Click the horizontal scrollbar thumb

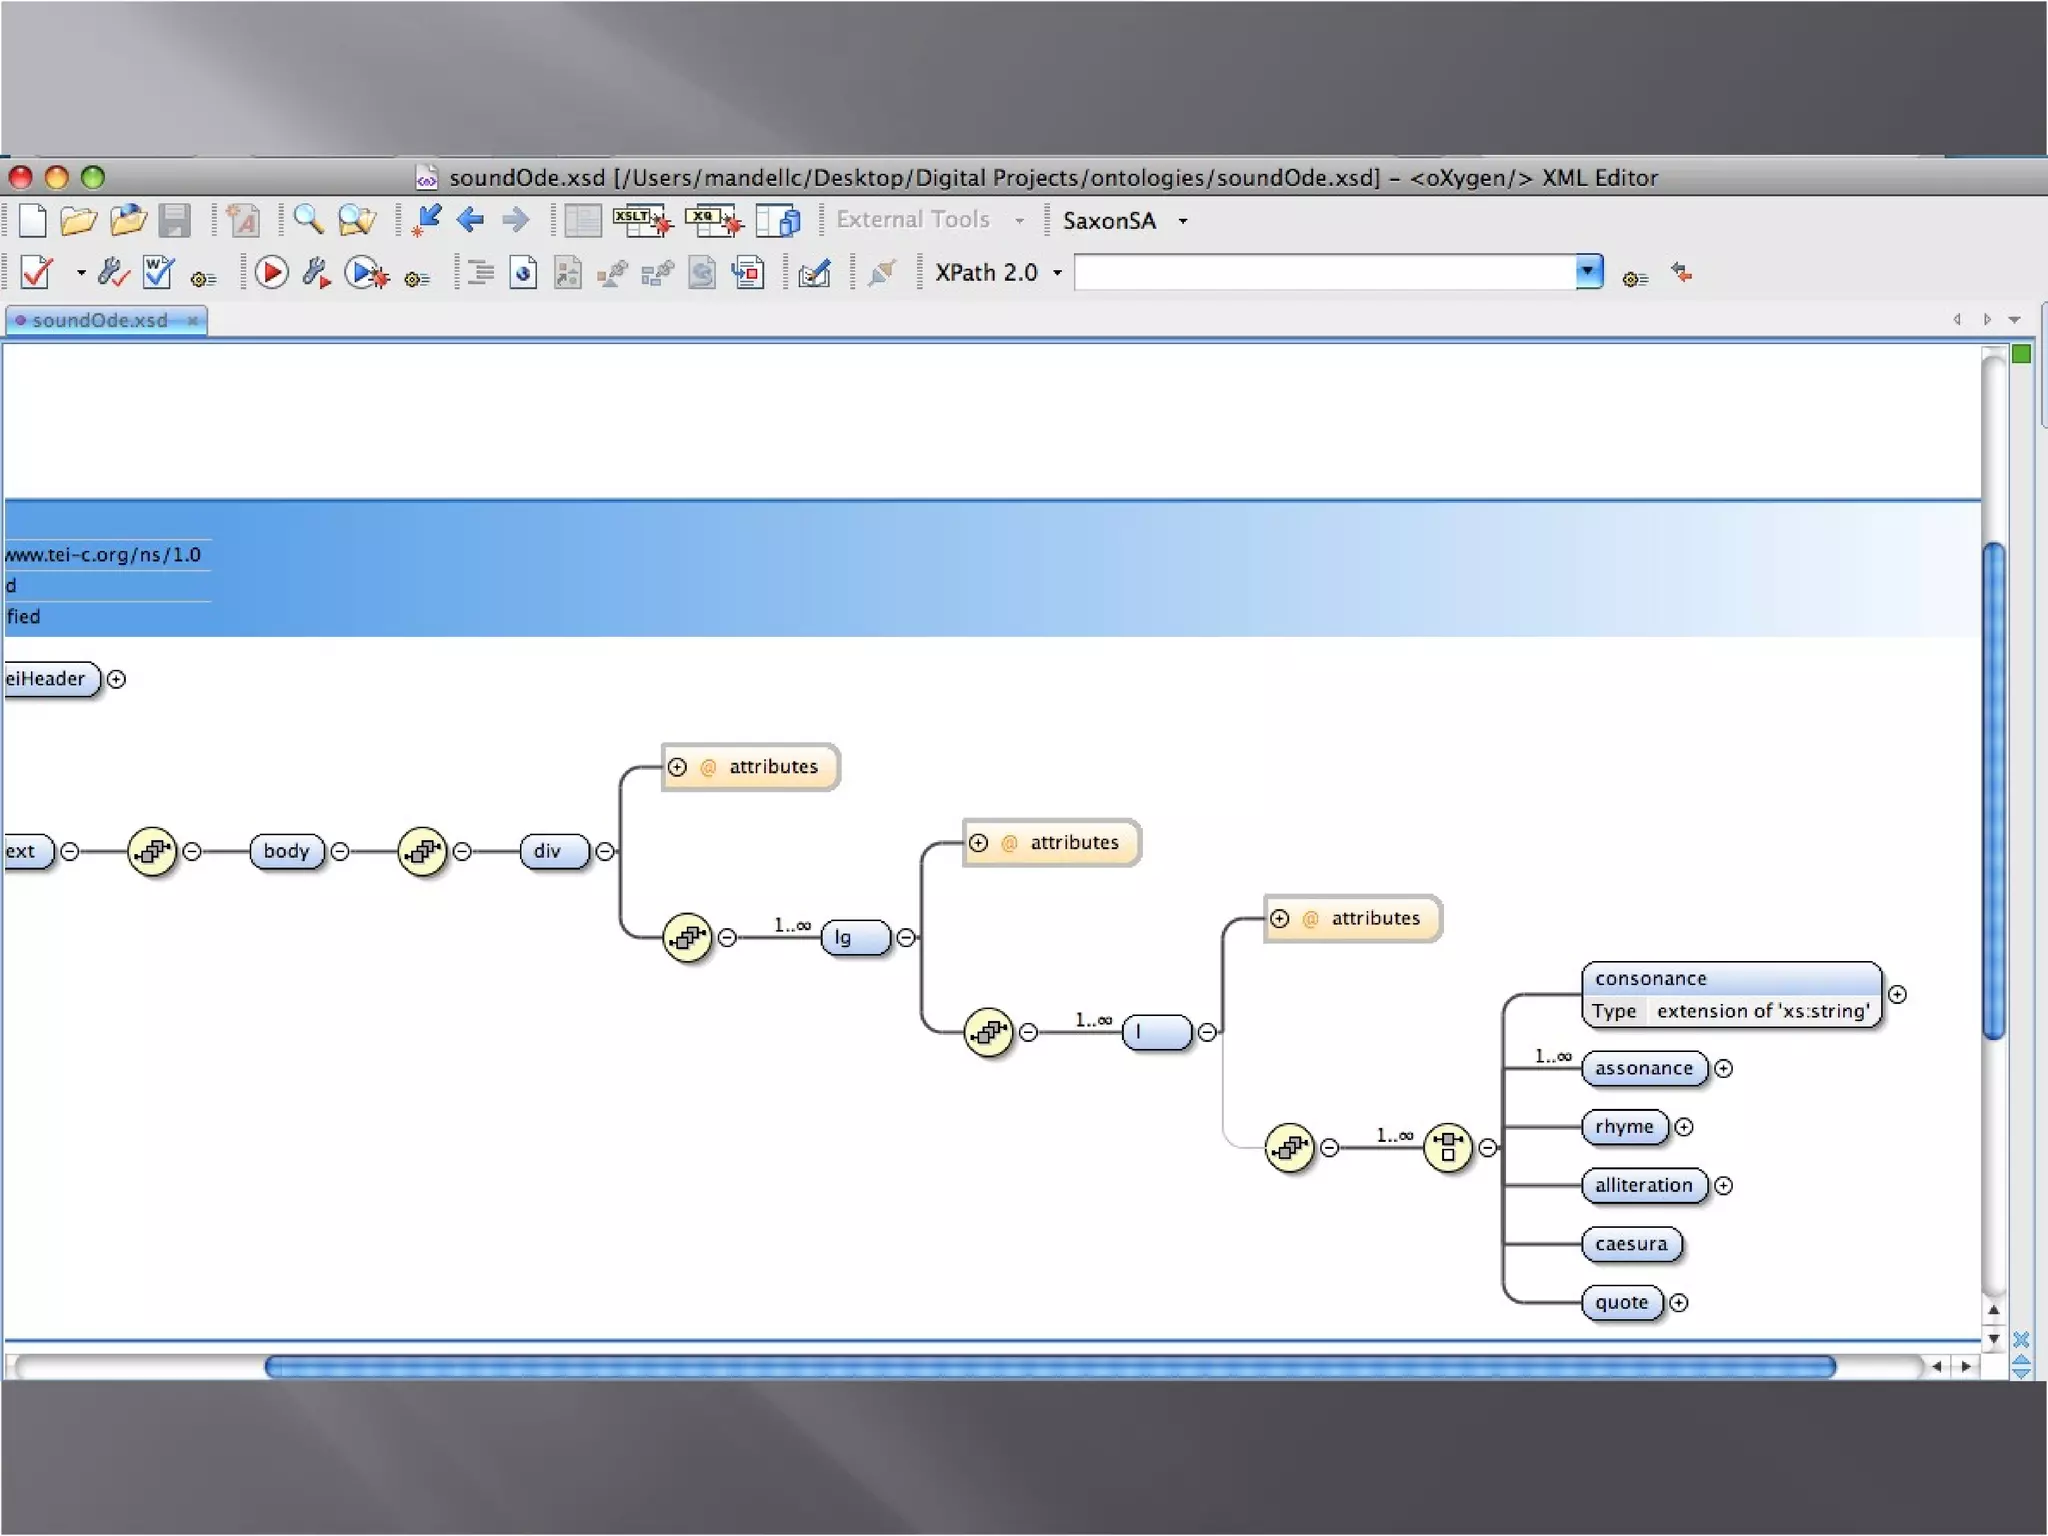[1050, 1367]
